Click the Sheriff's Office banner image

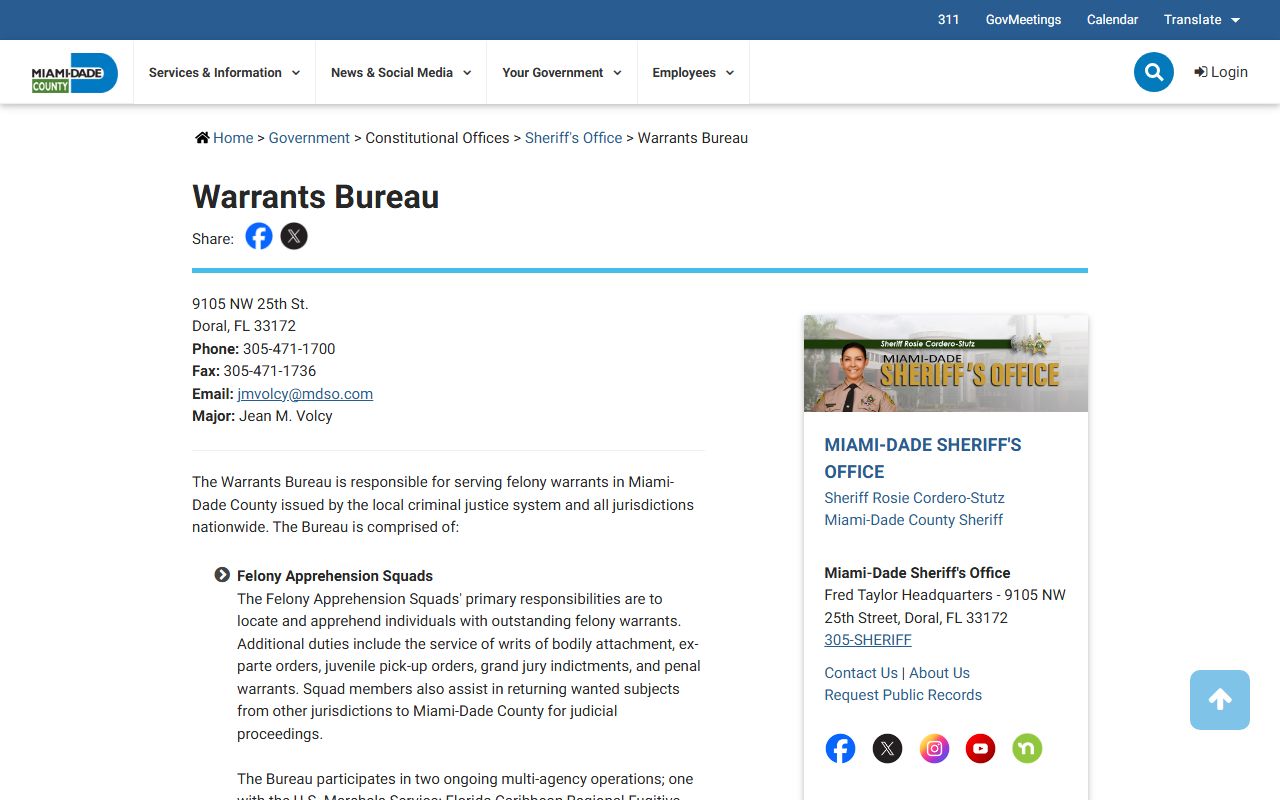(946, 363)
